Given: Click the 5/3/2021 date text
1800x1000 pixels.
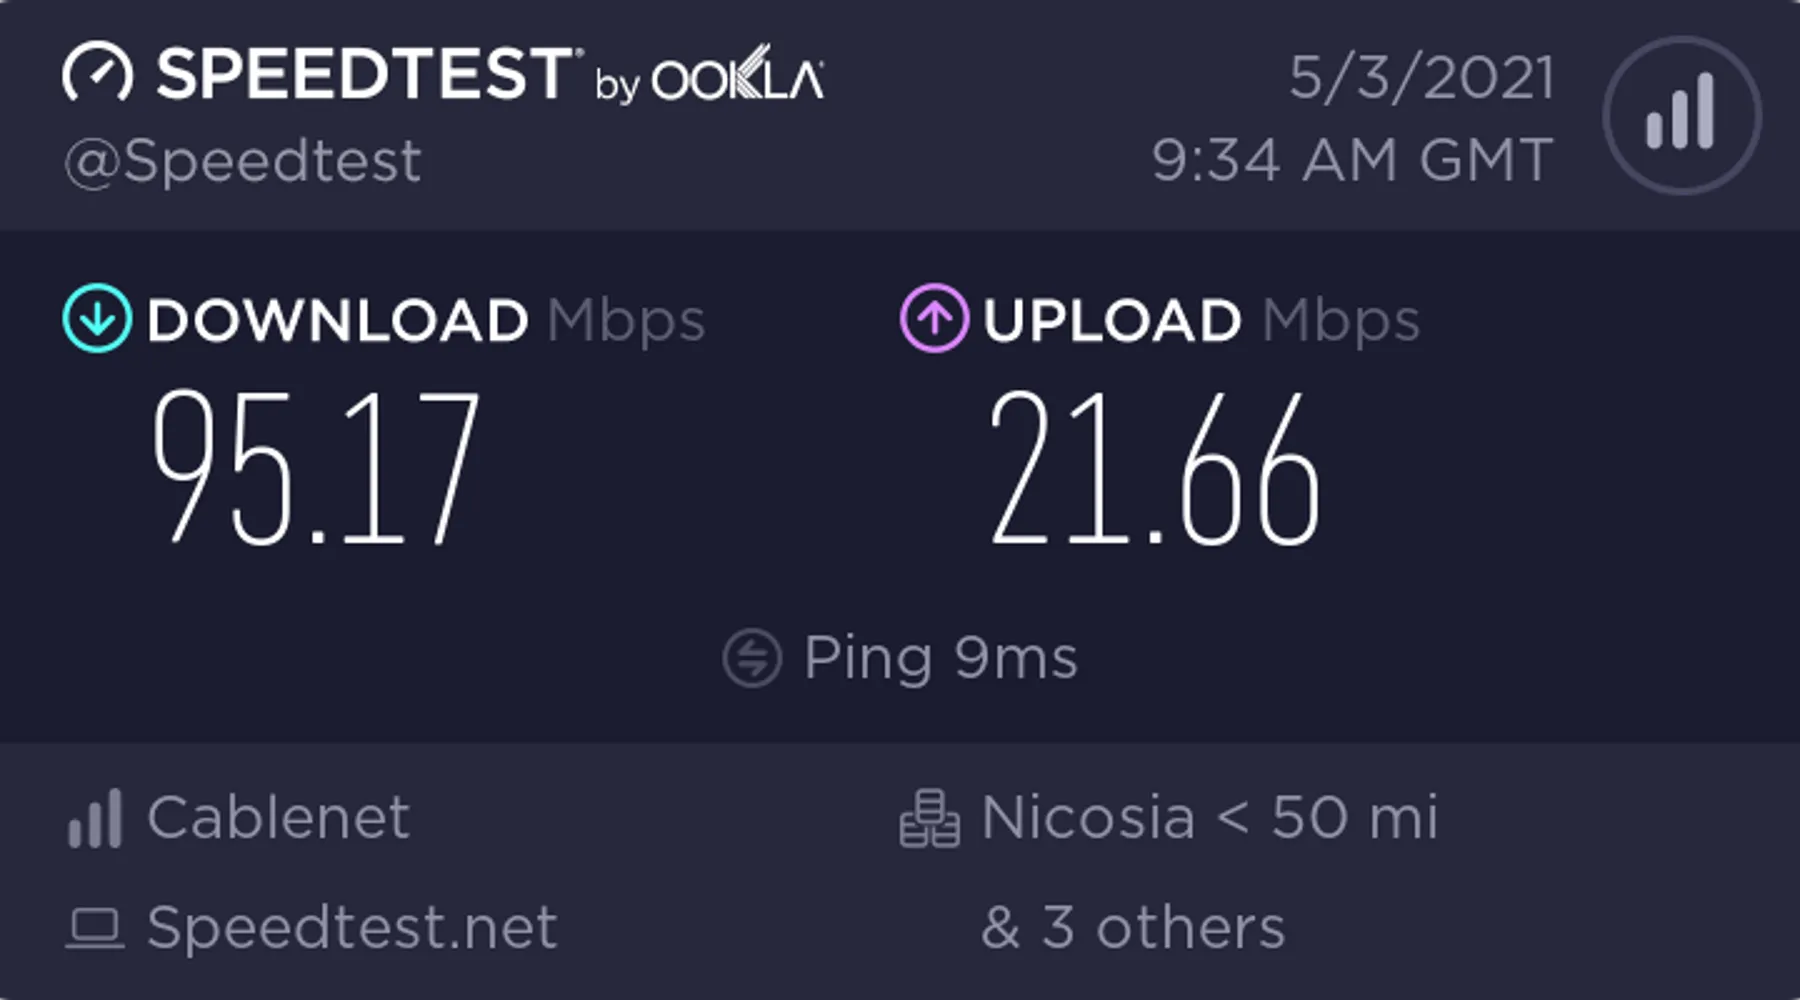Looking at the screenshot, I should click(1421, 77).
